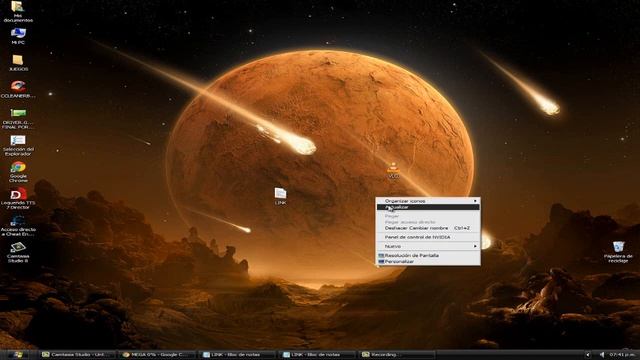Choose Personalizar in the context menu
640x360 pixels.
pos(428,261)
